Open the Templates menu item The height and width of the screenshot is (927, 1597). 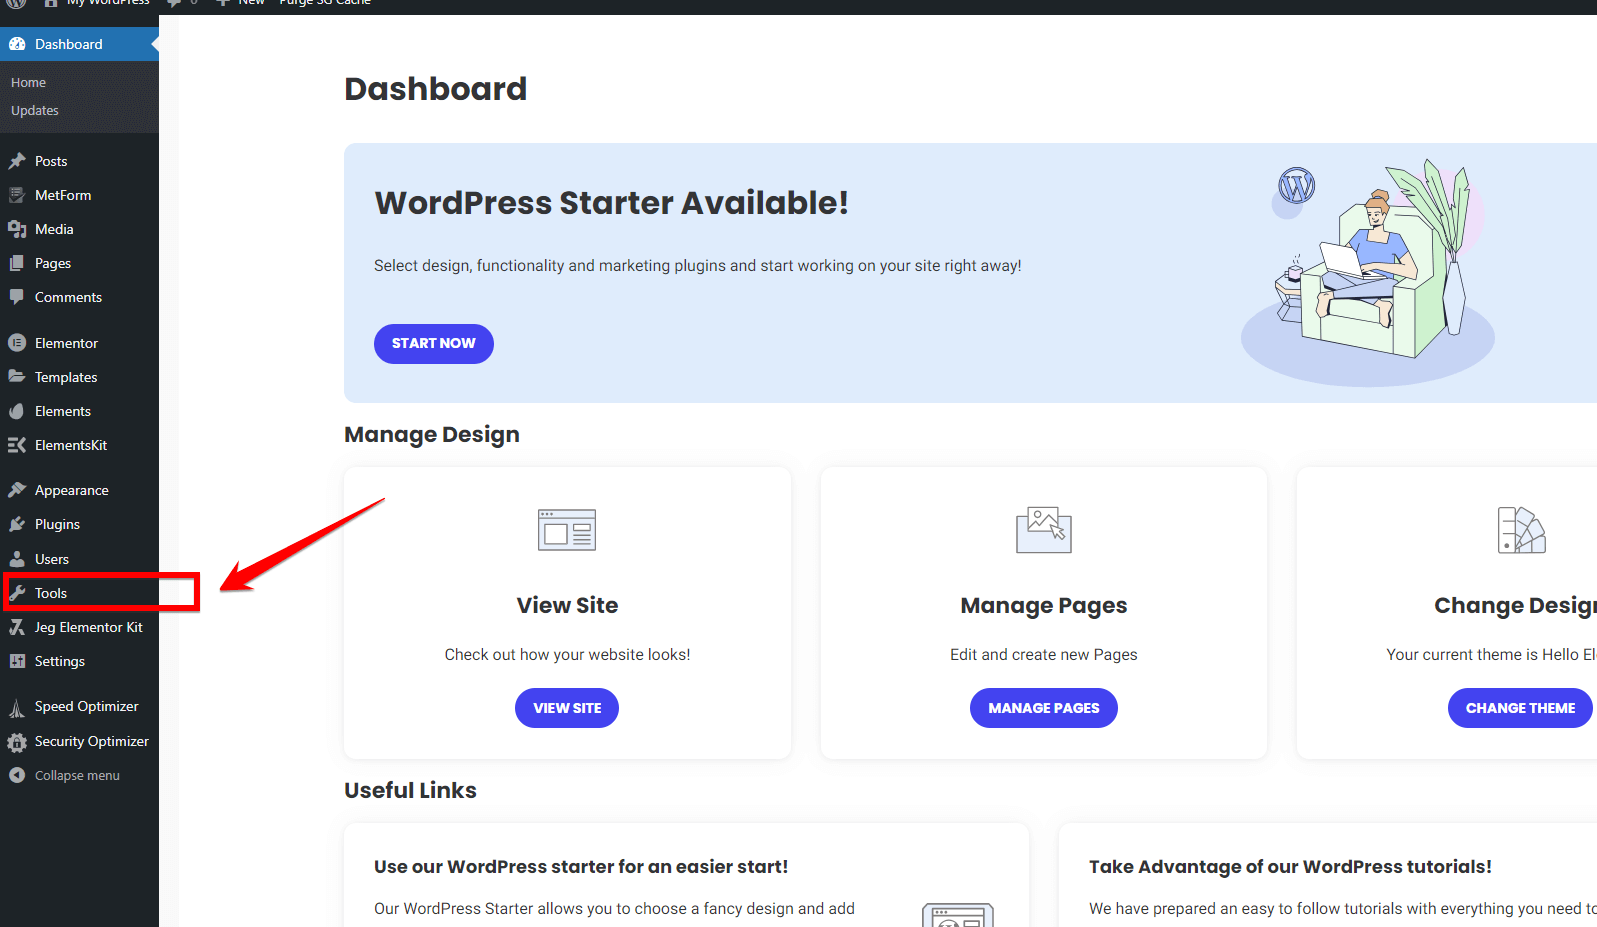66,377
